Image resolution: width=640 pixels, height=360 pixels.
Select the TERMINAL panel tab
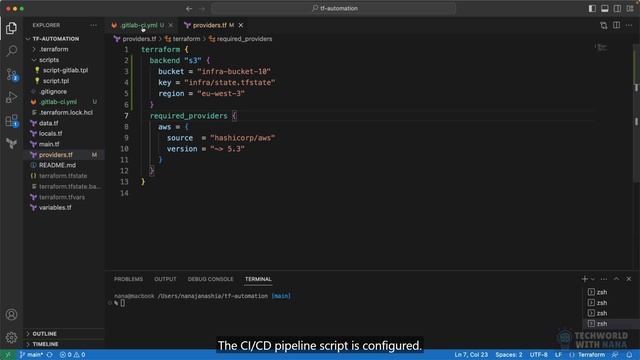coord(258,279)
